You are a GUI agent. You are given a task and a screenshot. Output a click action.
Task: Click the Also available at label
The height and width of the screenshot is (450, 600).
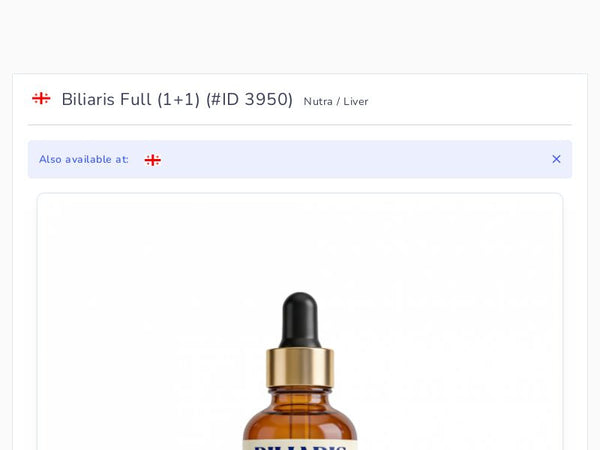click(84, 160)
